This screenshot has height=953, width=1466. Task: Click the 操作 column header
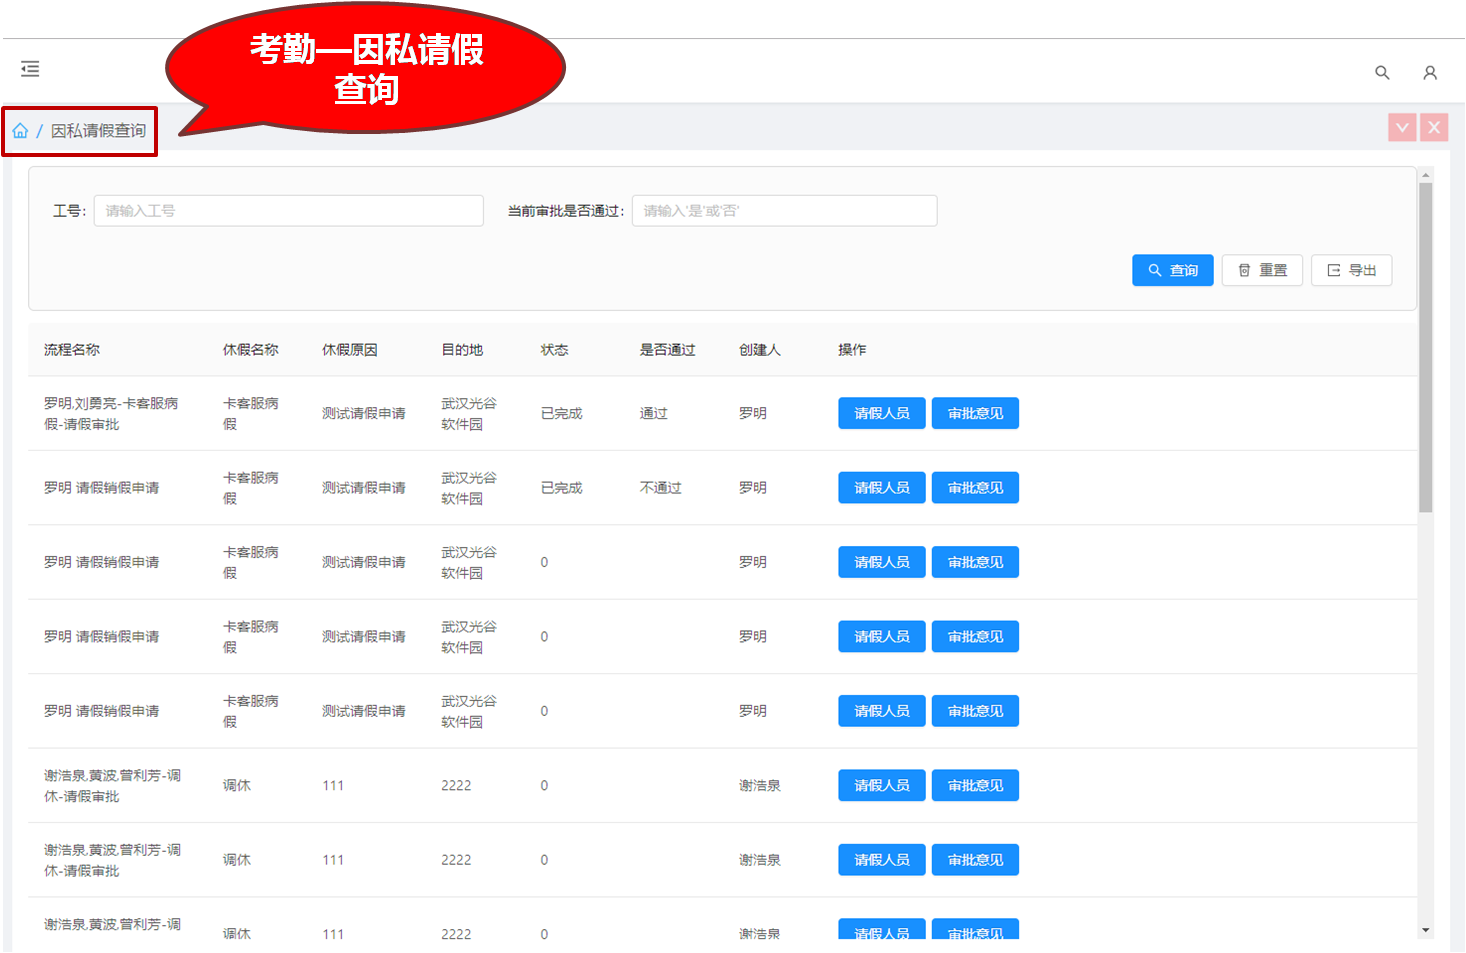pos(852,350)
